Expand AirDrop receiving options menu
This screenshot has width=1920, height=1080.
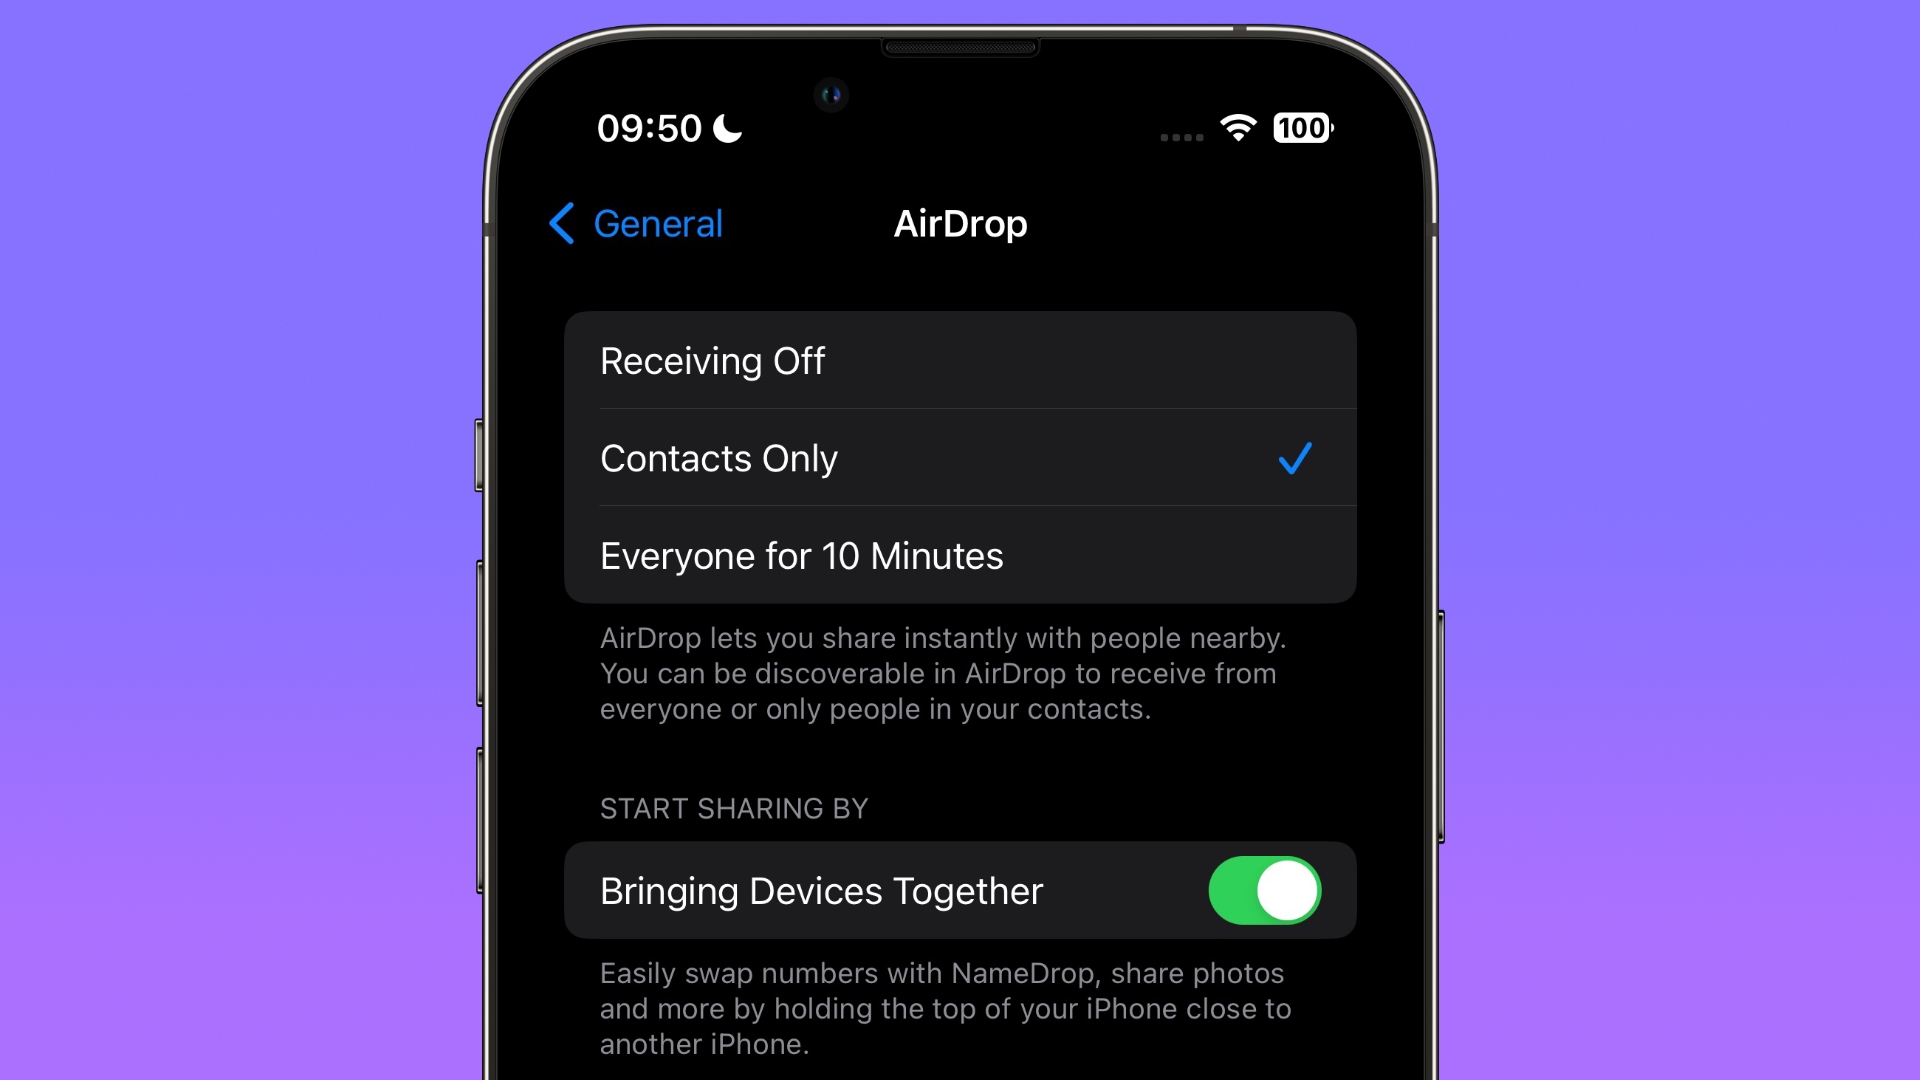pos(959,458)
